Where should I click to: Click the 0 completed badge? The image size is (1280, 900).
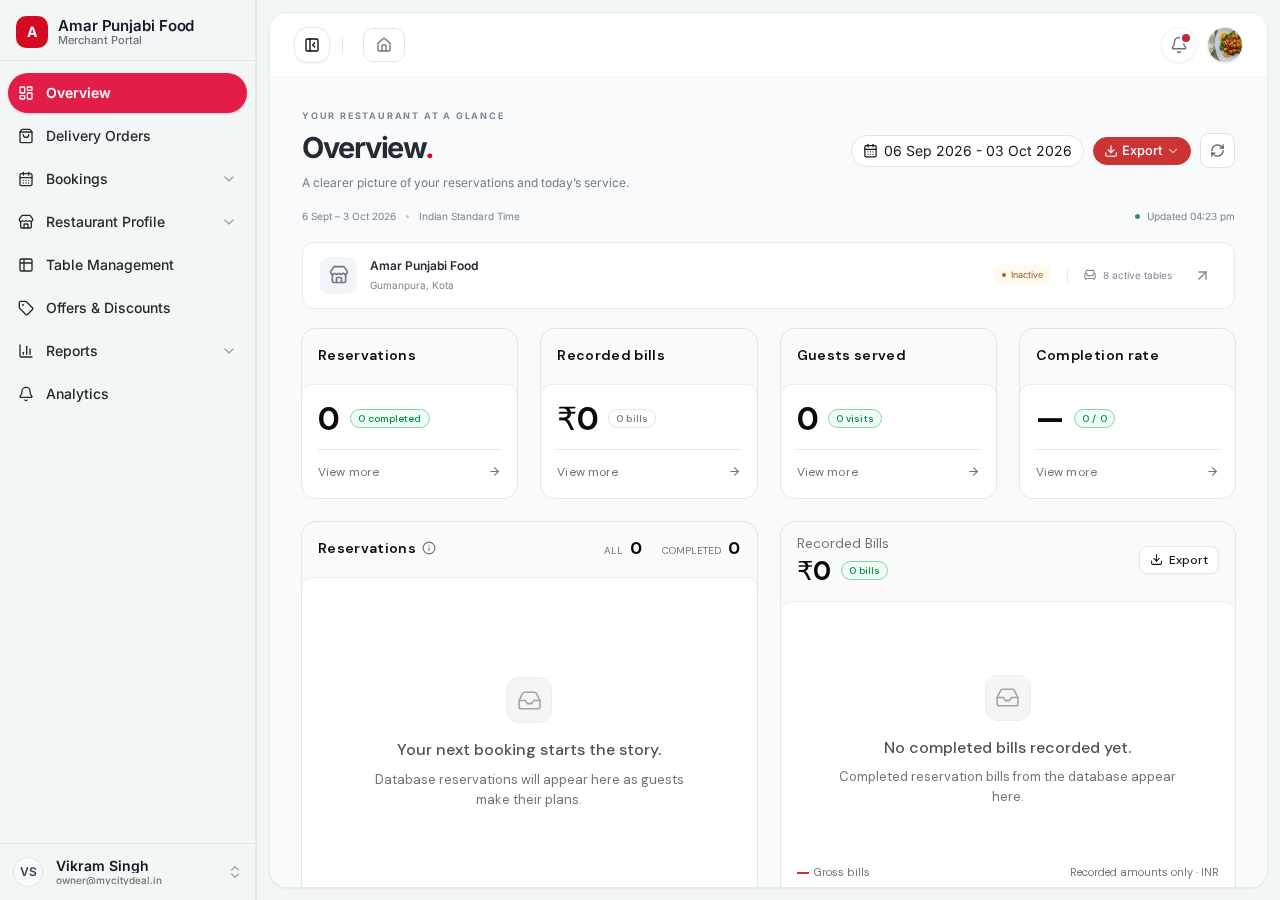pos(390,419)
